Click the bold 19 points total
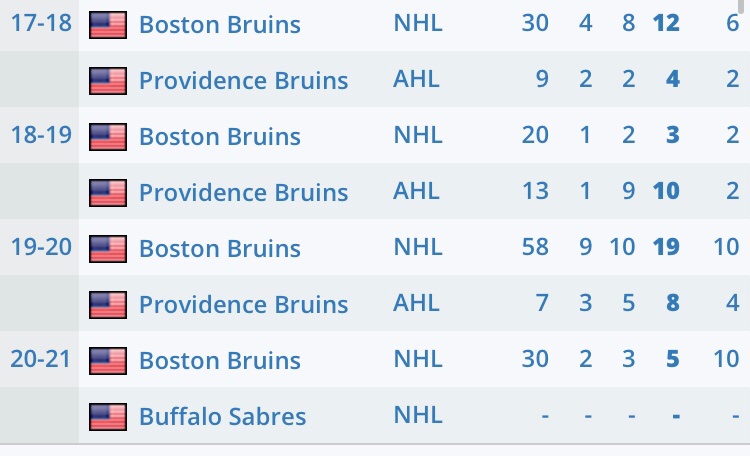The width and height of the screenshot is (750, 456). coord(666,248)
